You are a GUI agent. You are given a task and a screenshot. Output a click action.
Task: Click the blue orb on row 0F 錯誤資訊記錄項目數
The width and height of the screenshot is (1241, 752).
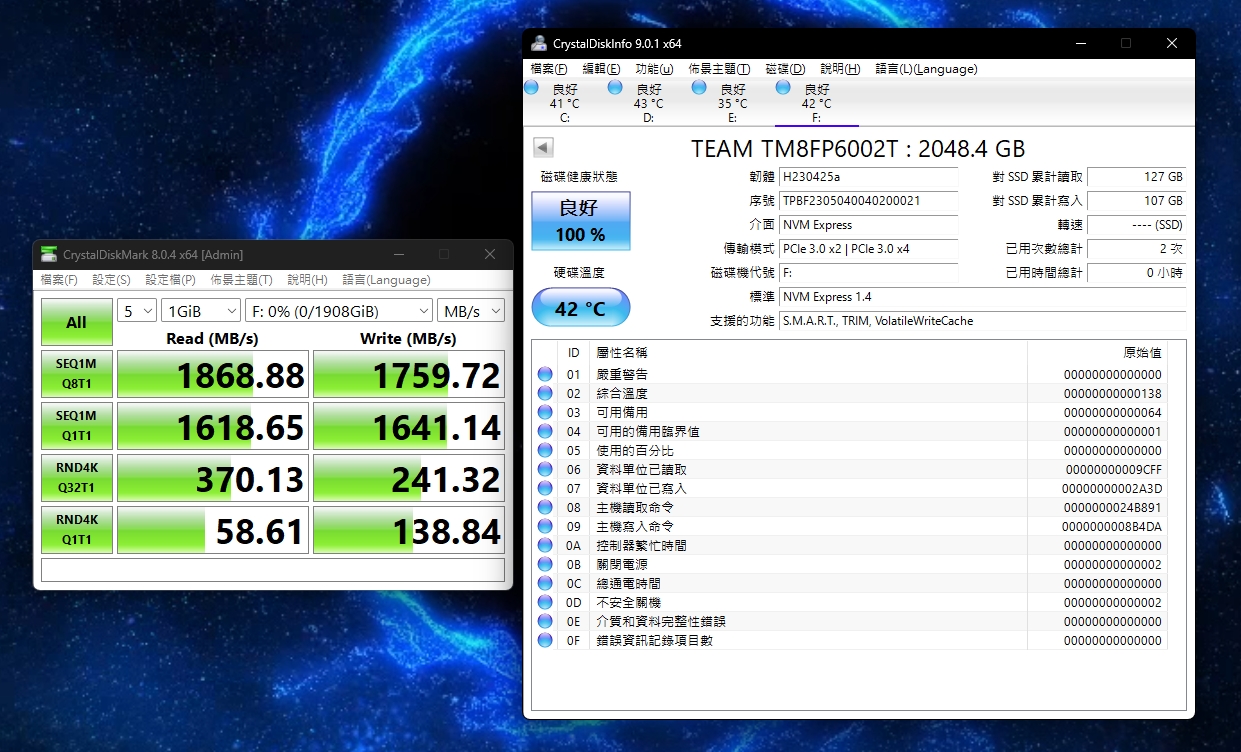tap(545, 640)
